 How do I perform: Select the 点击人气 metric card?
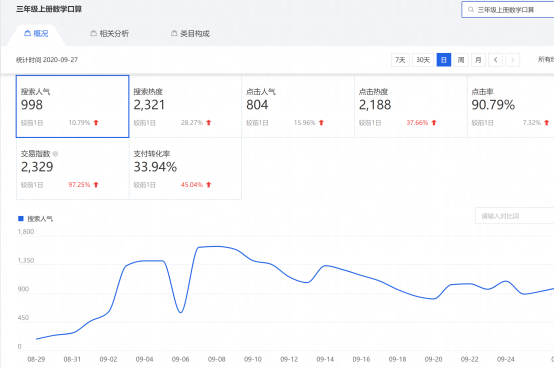tap(298, 106)
